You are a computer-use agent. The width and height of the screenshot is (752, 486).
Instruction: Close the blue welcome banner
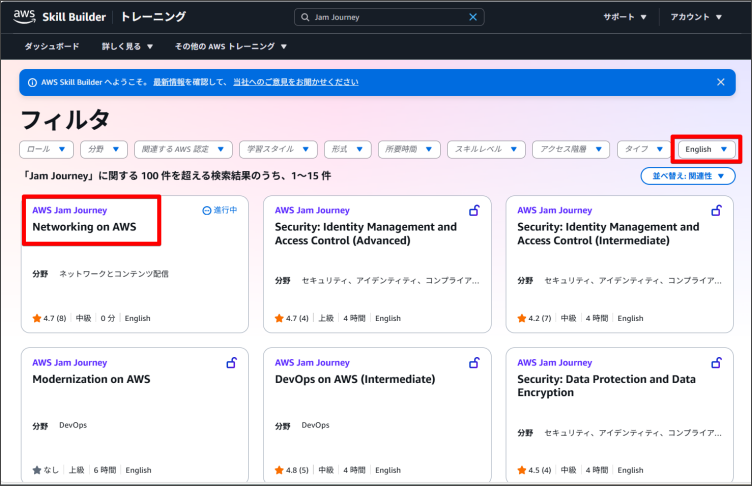[721, 82]
